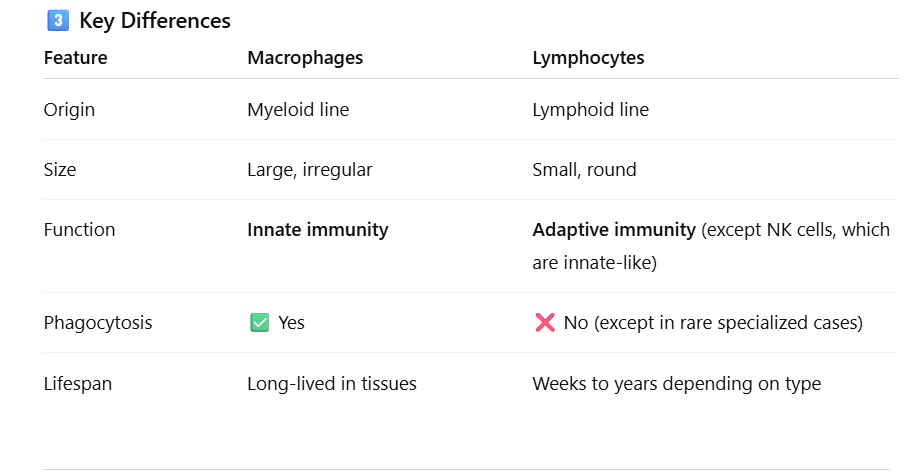
Task: Click the Weeks to years lifespan text
Action: pyautogui.click(x=676, y=384)
